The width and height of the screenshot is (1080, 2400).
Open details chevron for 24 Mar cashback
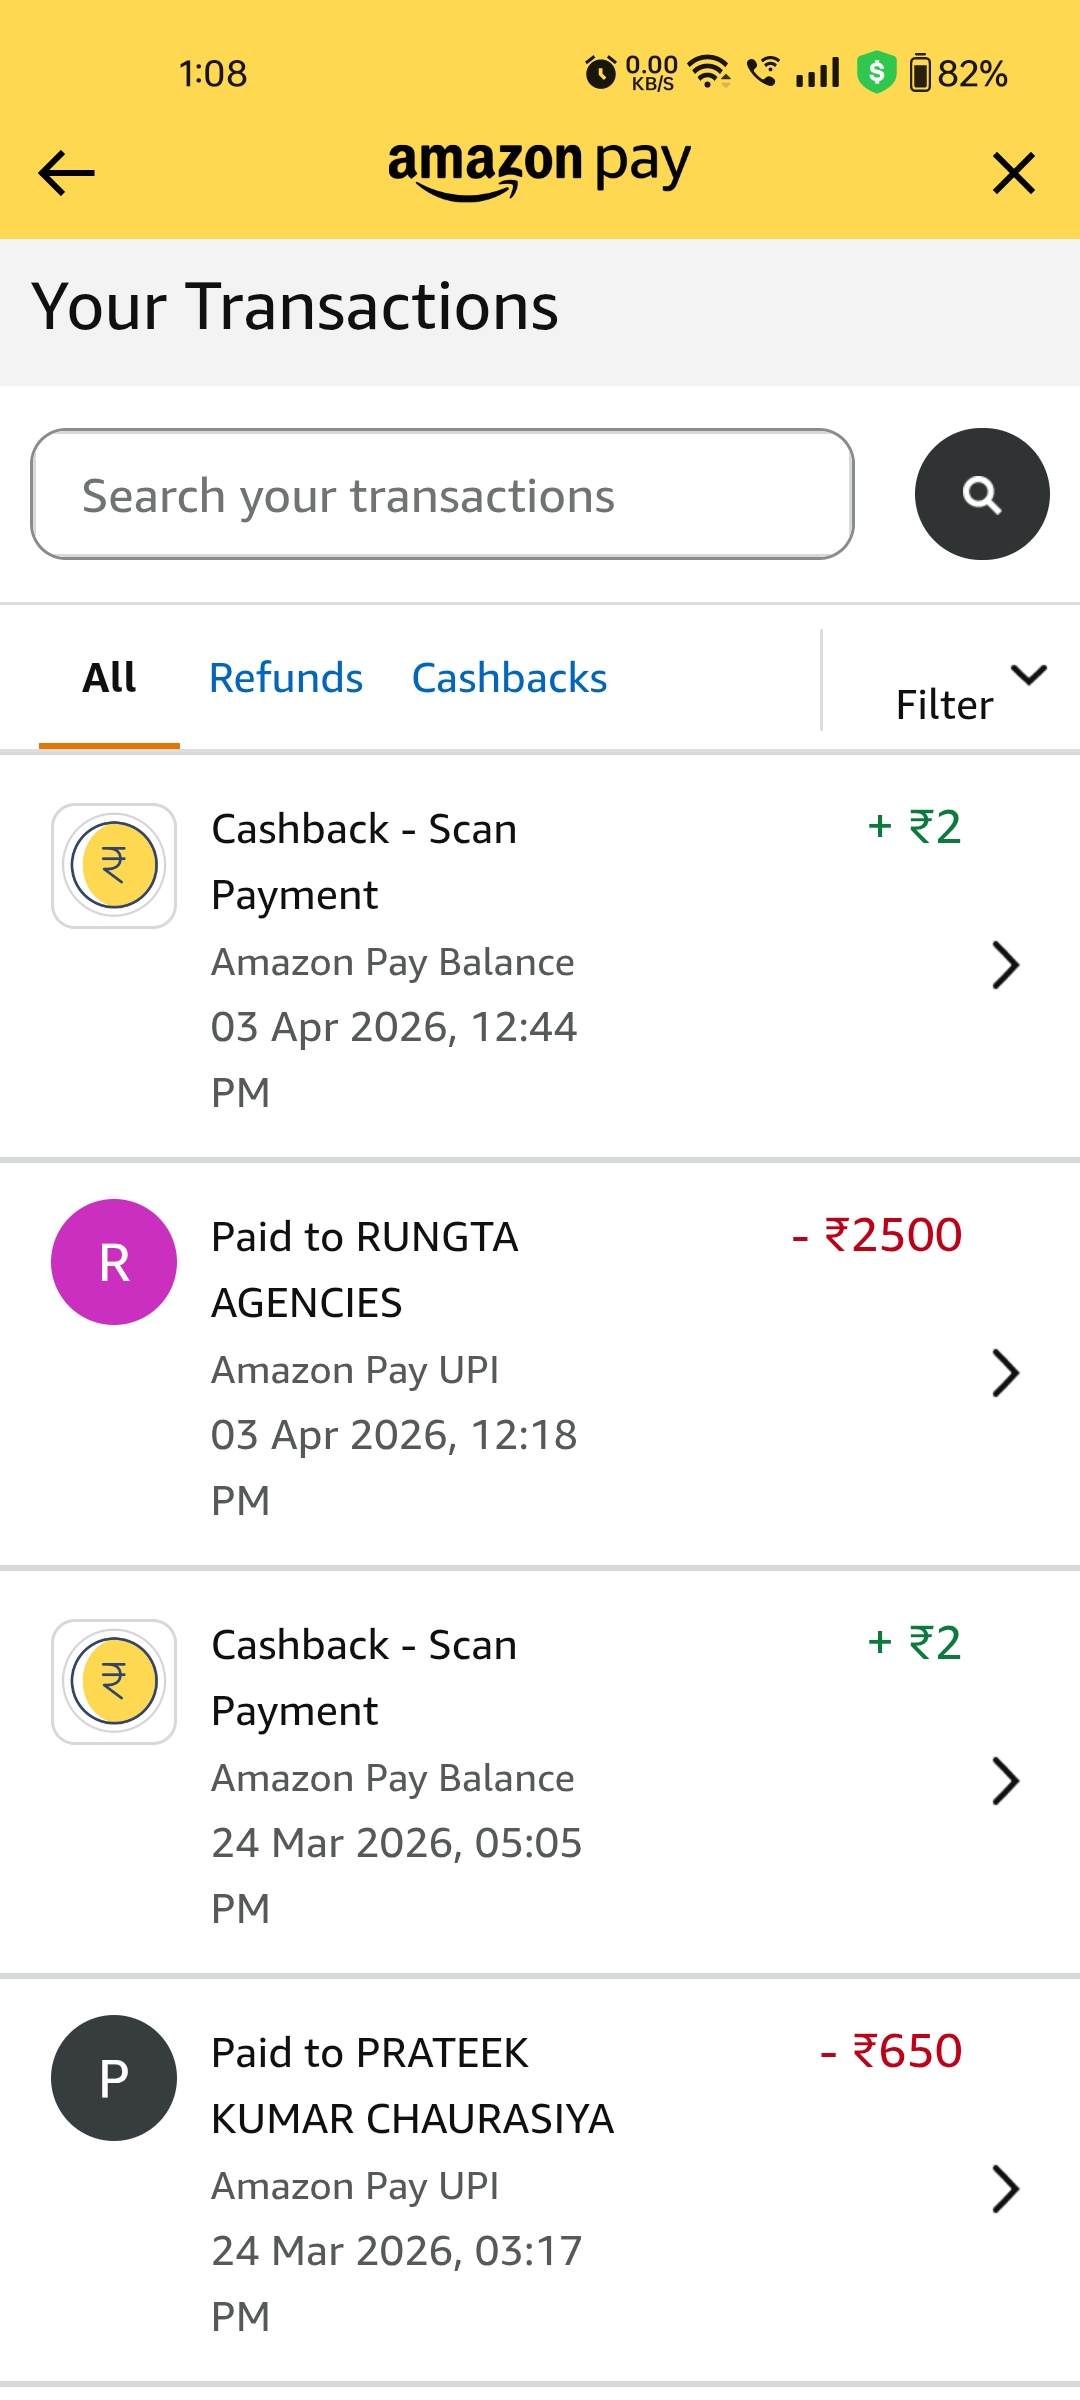coord(1005,1781)
